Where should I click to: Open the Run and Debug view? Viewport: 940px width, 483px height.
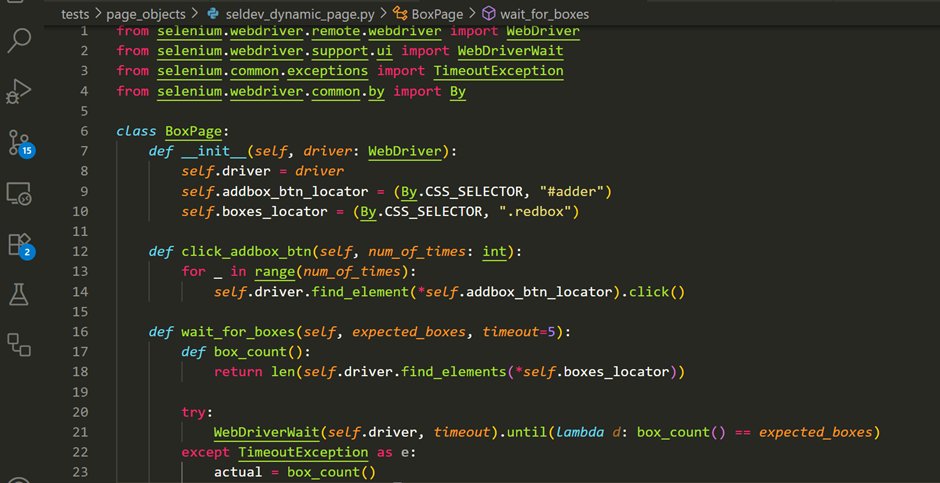[19, 91]
